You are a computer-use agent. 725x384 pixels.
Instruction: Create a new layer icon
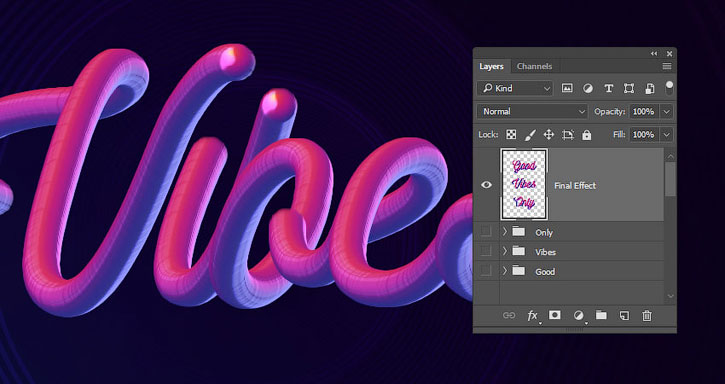pos(624,316)
